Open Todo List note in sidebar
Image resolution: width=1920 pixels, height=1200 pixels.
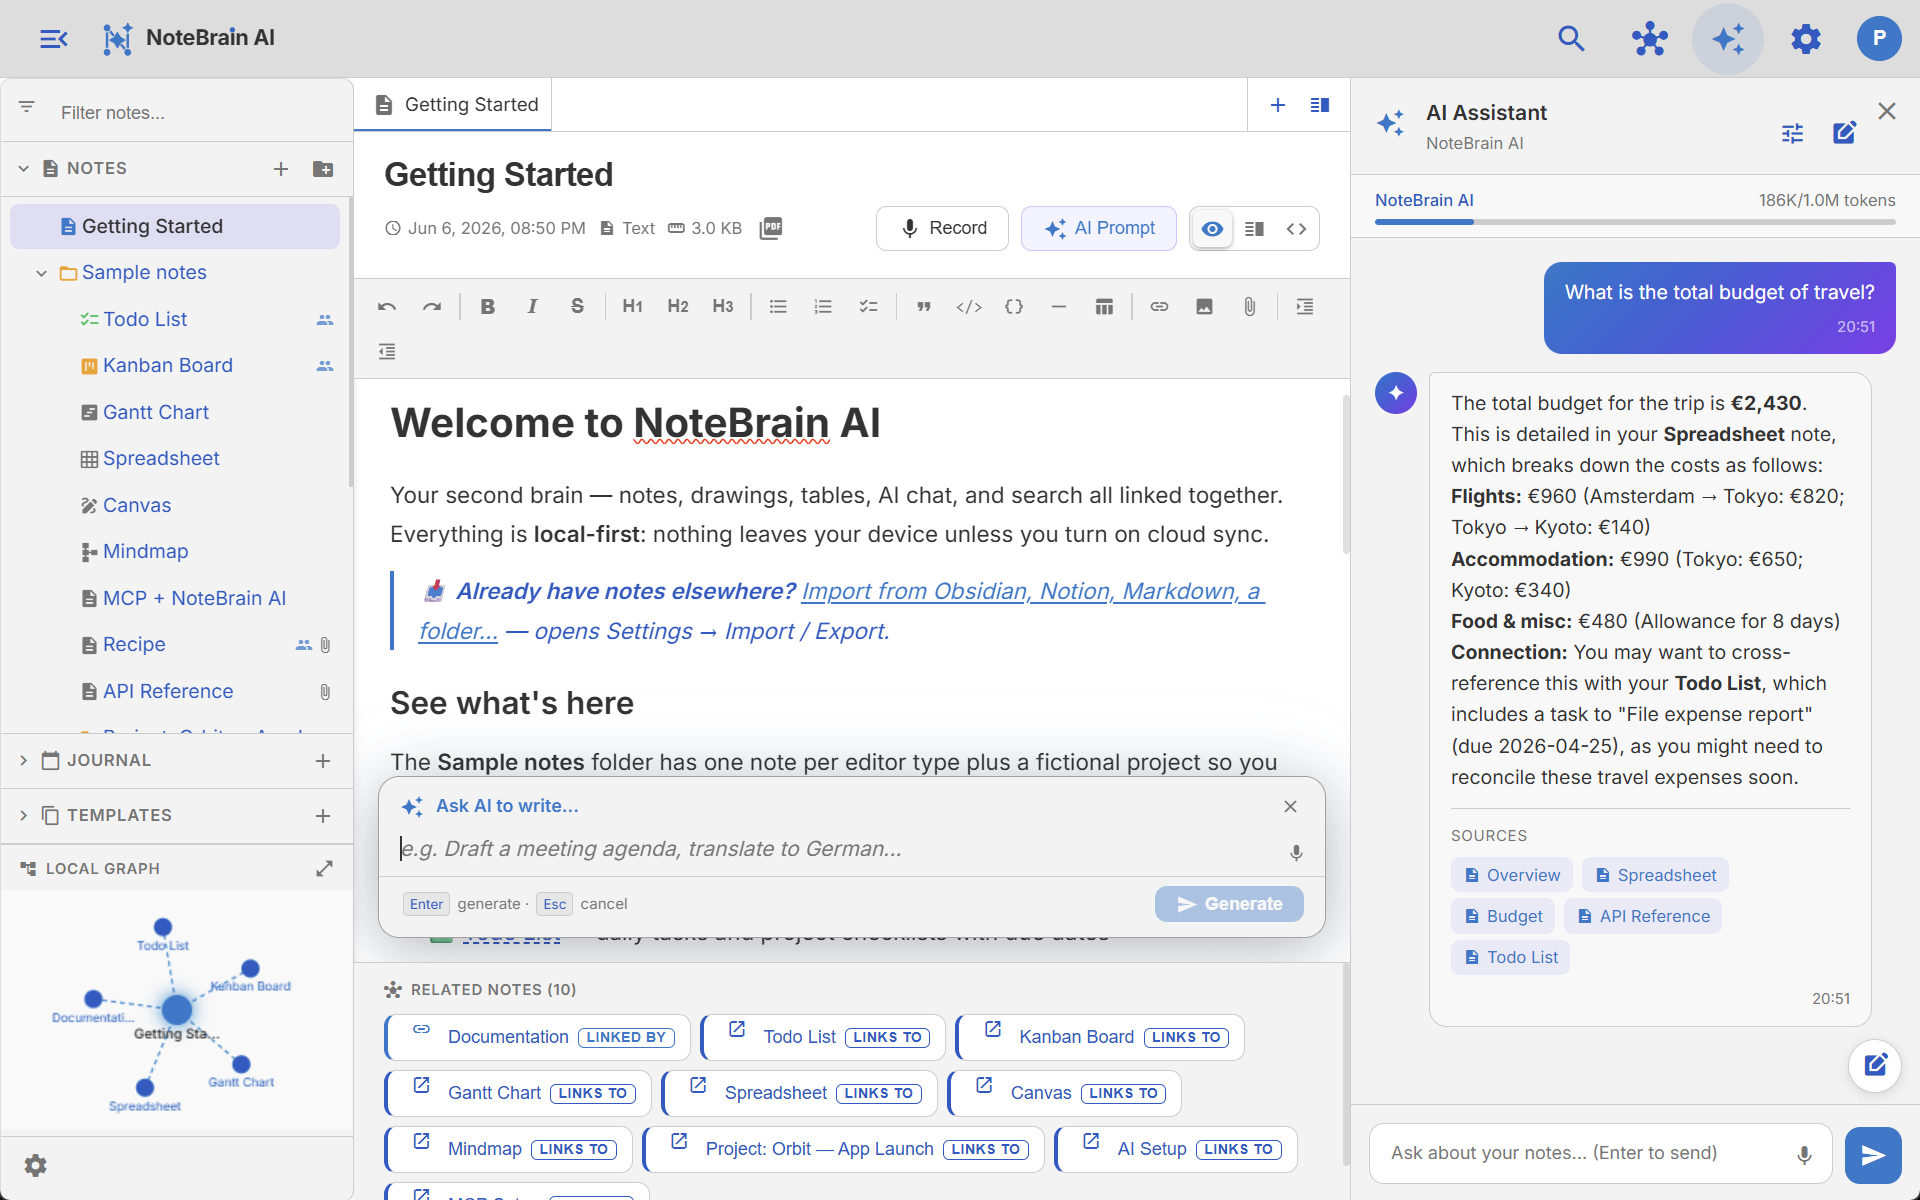145,320
